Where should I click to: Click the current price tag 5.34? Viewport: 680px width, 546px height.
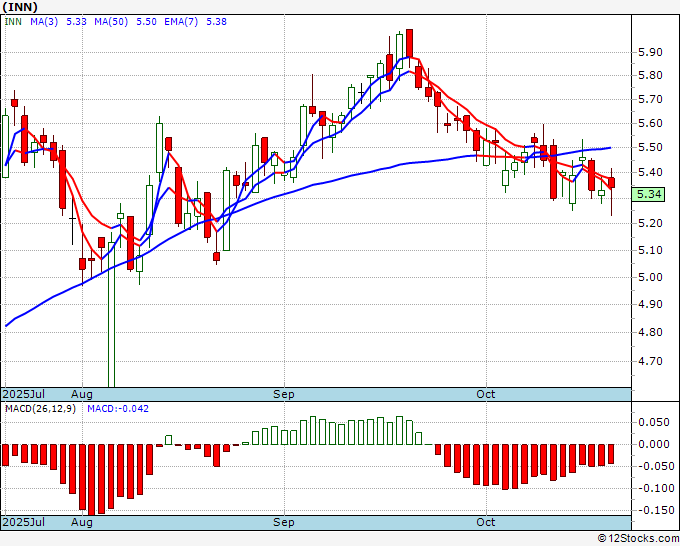point(648,194)
